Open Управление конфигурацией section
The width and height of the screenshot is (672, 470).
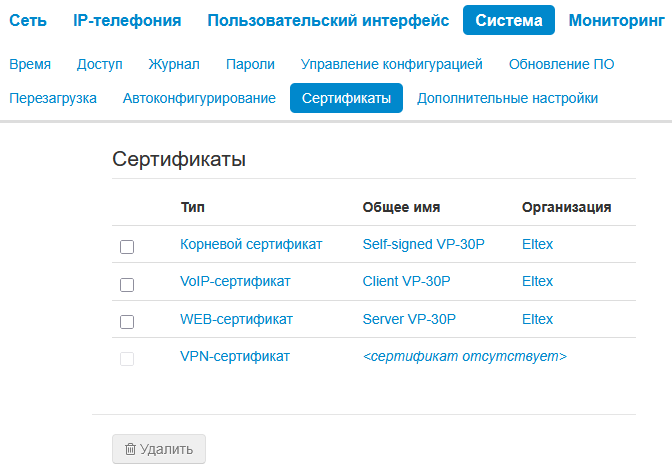[x=392, y=64]
